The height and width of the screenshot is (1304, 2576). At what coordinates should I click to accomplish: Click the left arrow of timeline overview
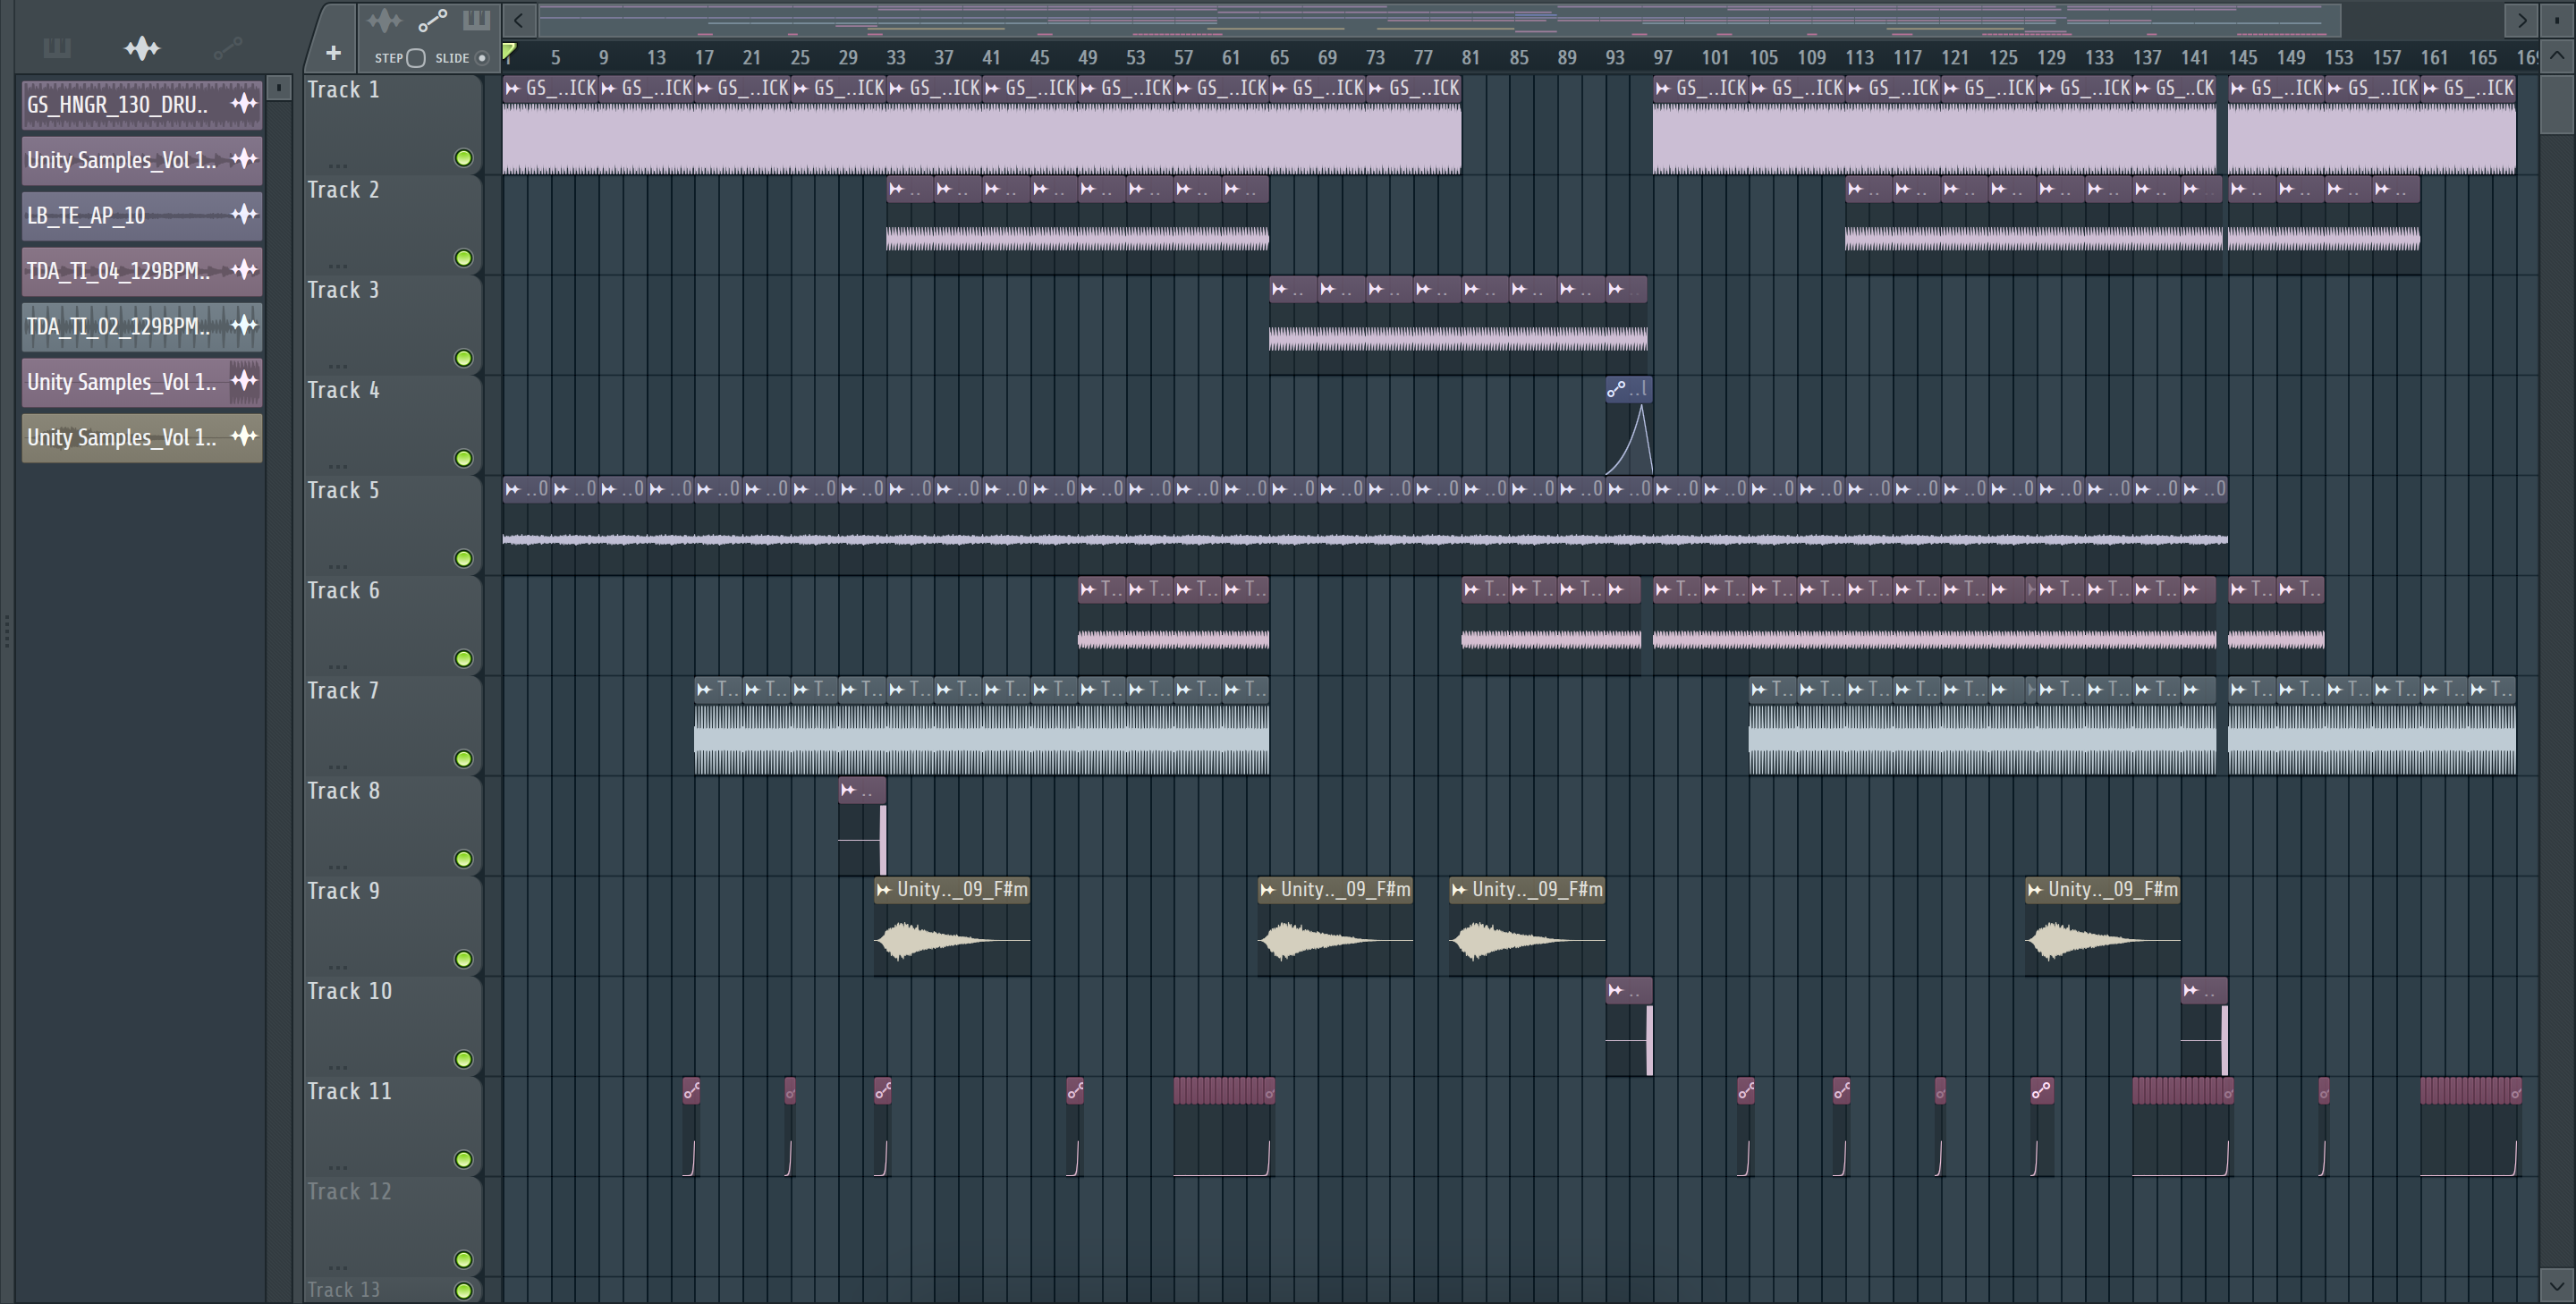click(518, 20)
